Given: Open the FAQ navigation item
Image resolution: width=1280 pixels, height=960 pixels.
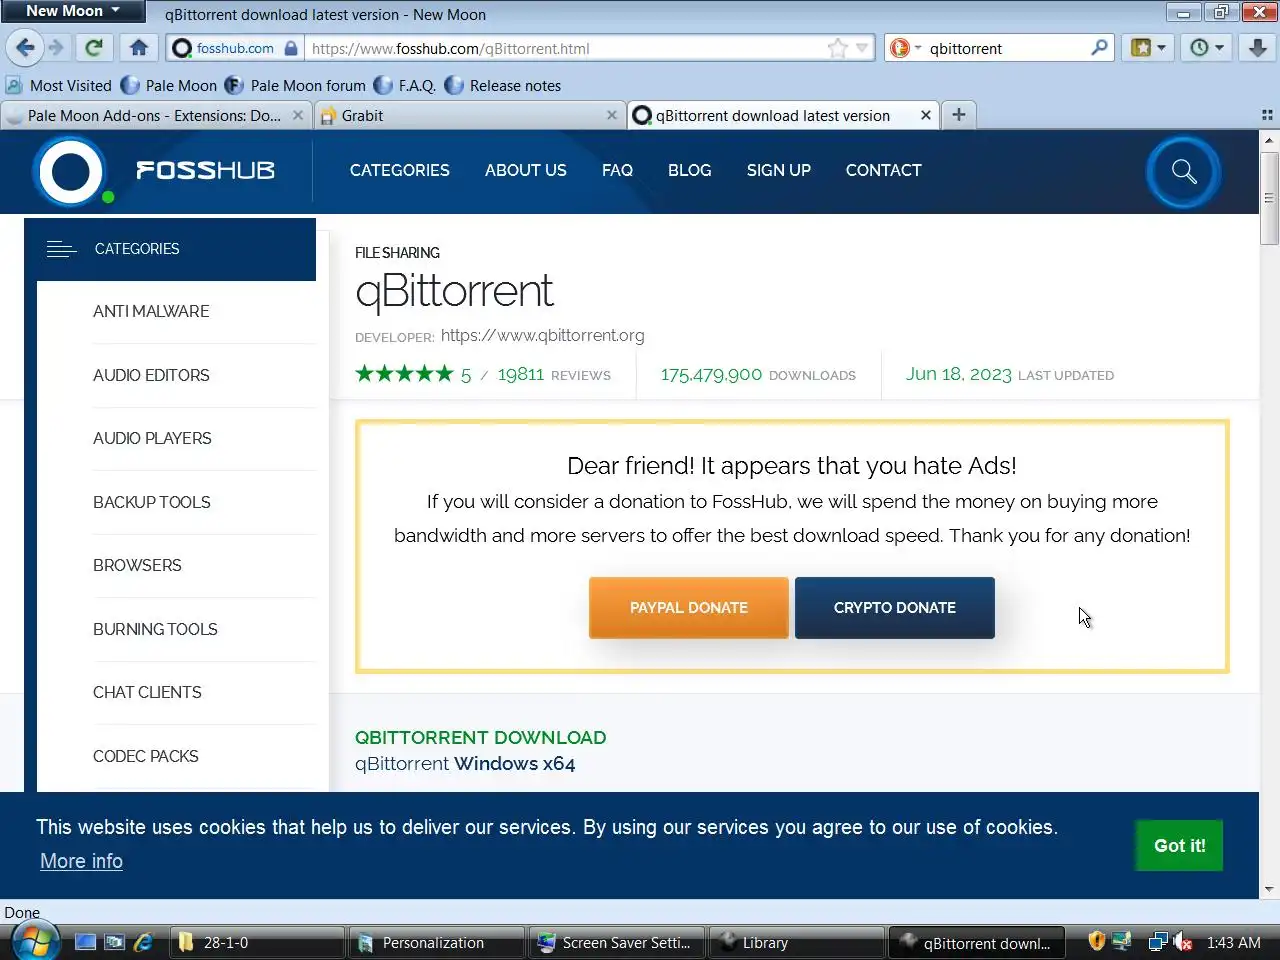Looking at the screenshot, I should (x=617, y=171).
